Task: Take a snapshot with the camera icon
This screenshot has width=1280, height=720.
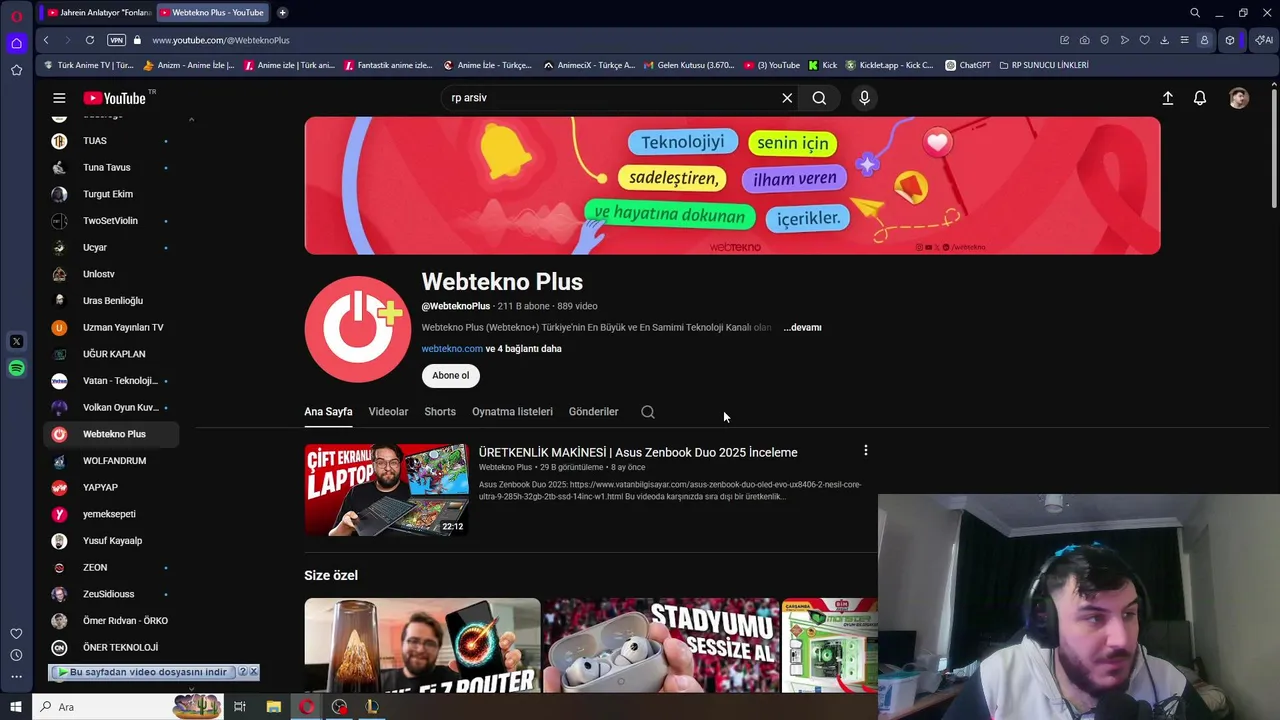Action: (1085, 40)
